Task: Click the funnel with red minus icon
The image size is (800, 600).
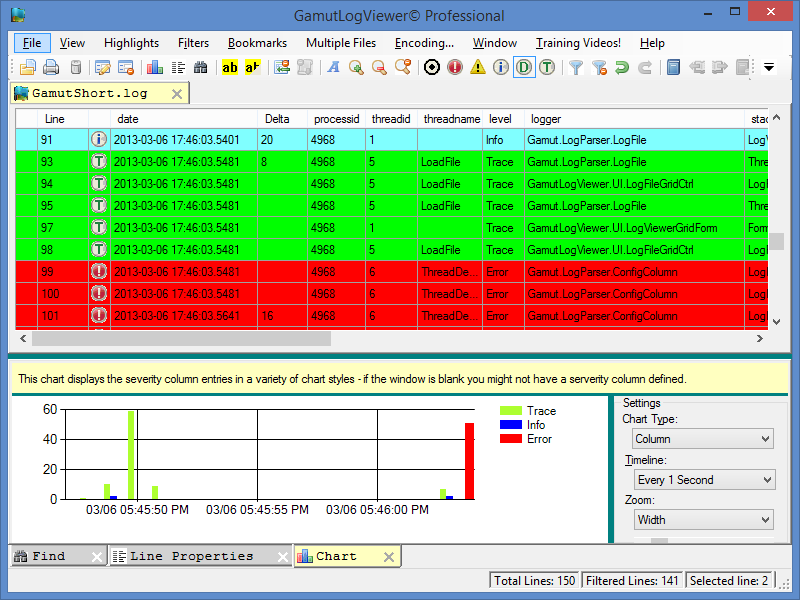Action: (599, 67)
